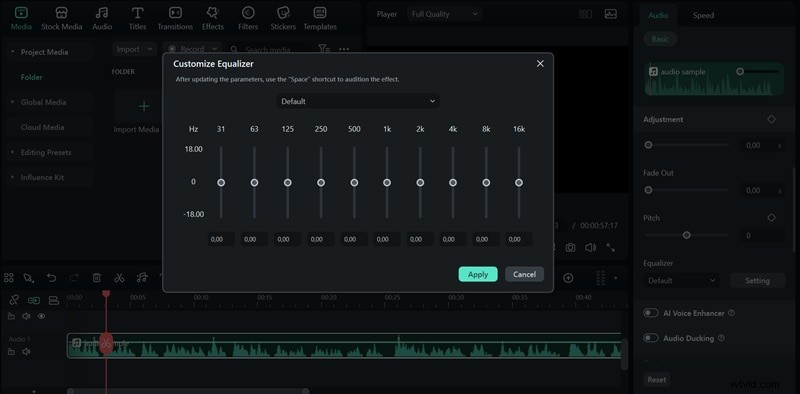Select the timeline selection pointer tool
The image size is (800, 394).
click(29, 278)
